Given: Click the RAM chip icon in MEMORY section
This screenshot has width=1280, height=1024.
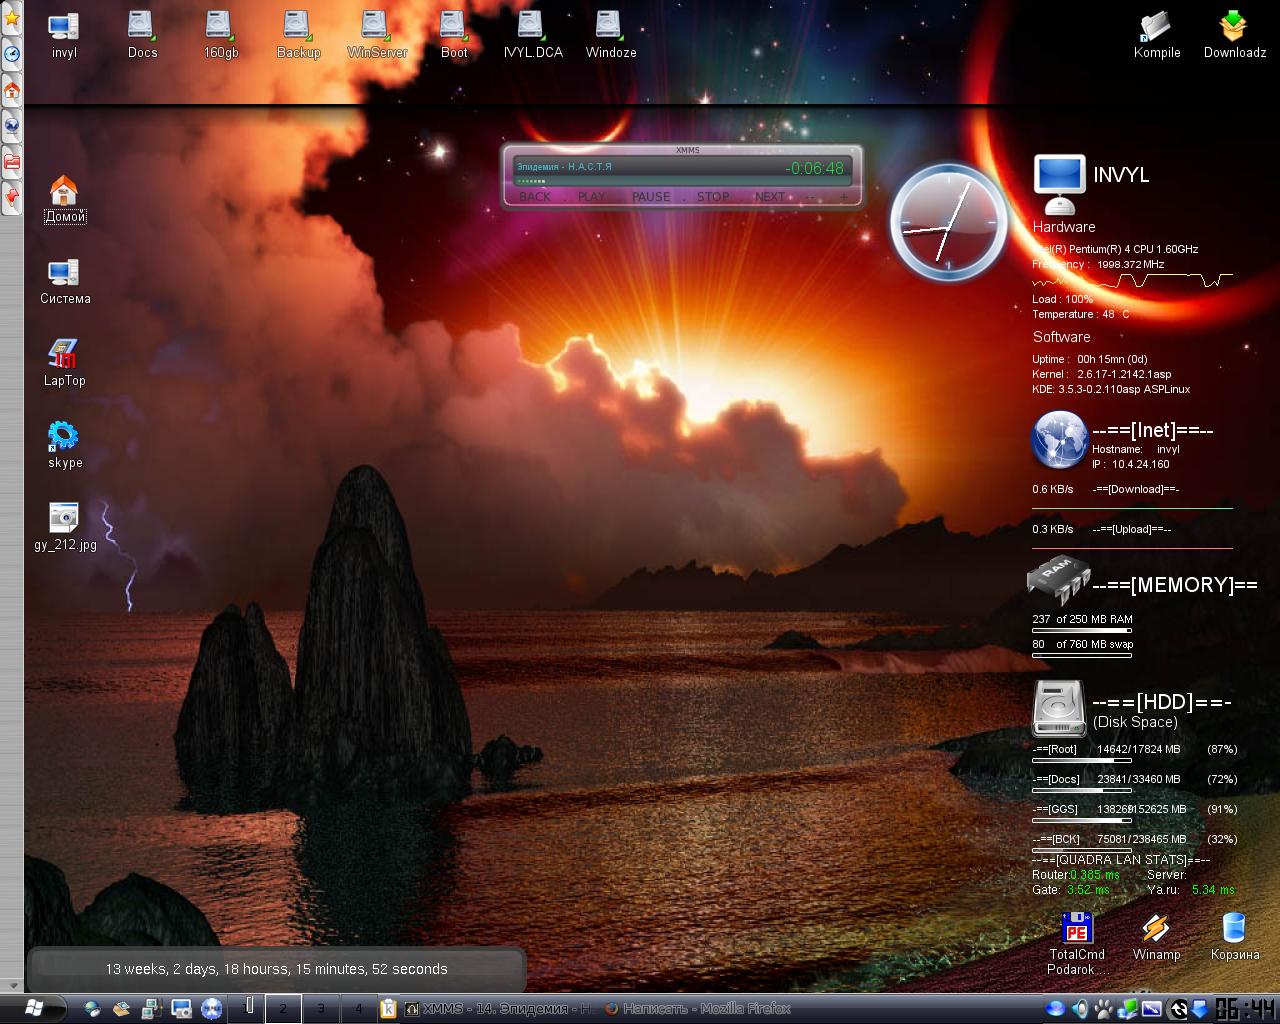Looking at the screenshot, I should tap(1058, 578).
